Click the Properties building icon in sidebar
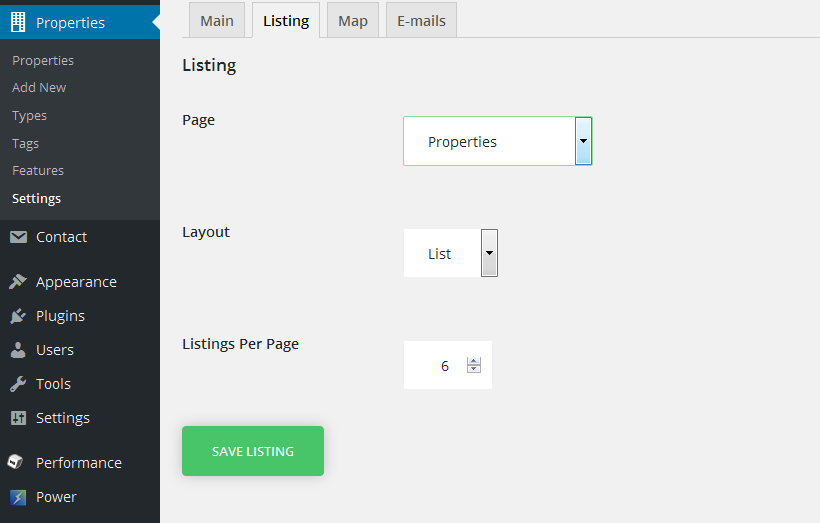 pos(18,22)
